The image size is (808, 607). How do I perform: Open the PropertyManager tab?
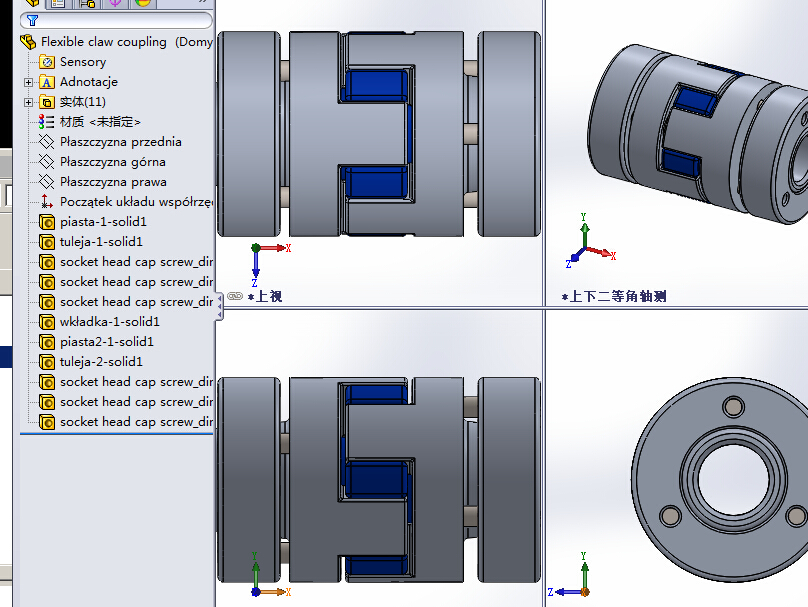pyautogui.click(x=58, y=3)
